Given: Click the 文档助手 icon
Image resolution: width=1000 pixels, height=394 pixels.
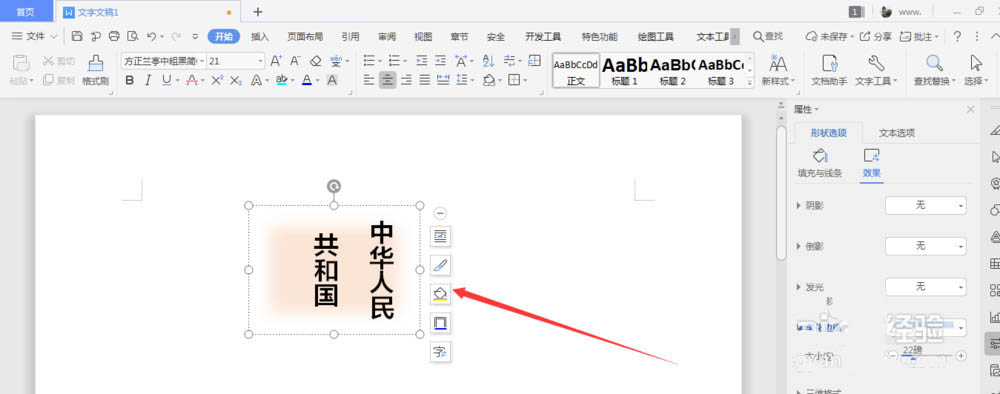Looking at the screenshot, I should (828, 63).
